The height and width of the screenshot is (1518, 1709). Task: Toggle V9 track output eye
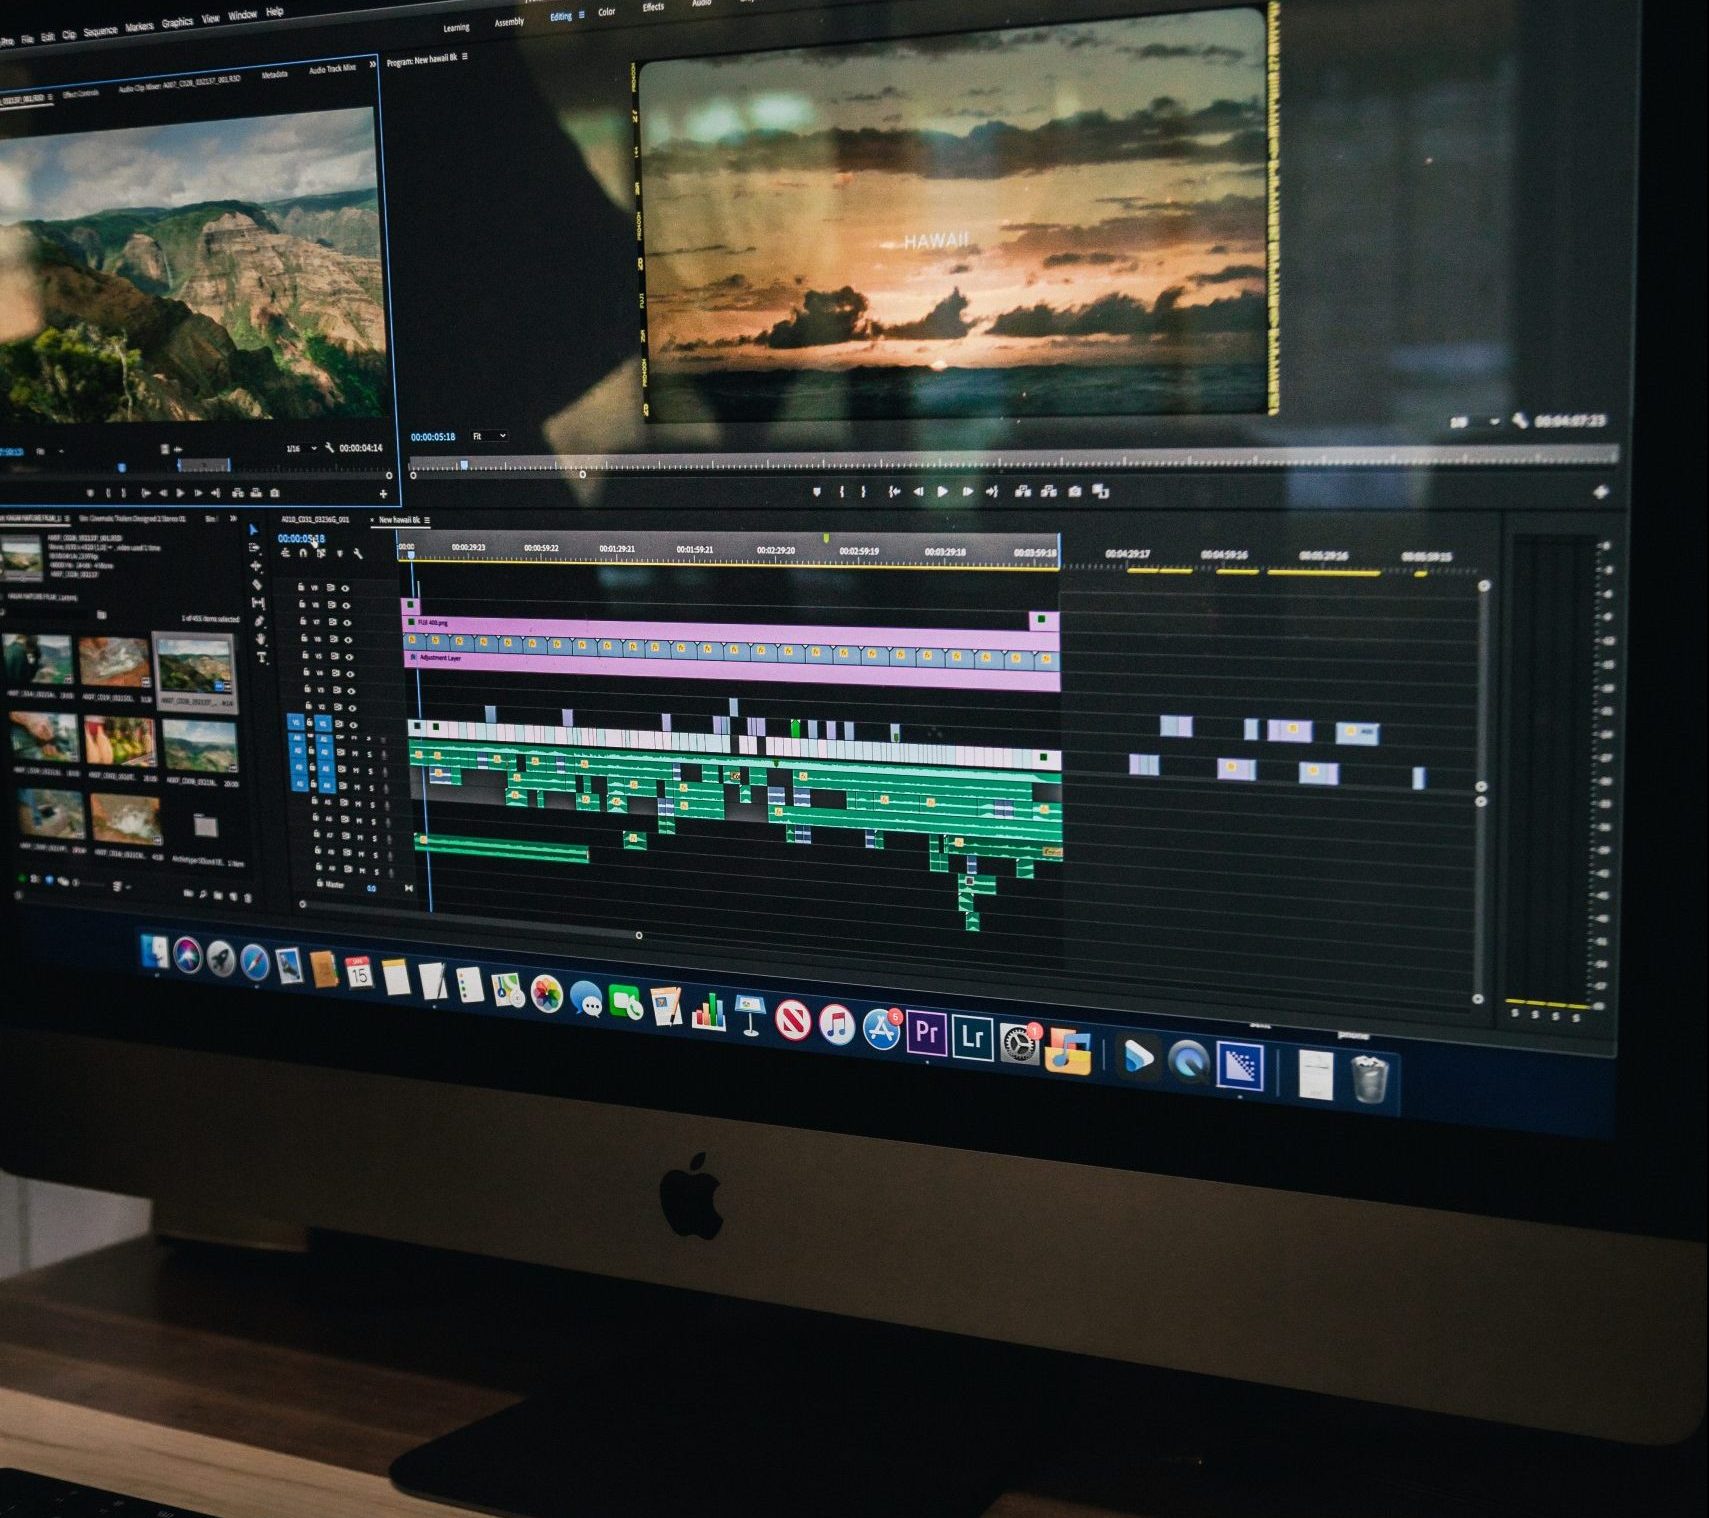pos(345,588)
